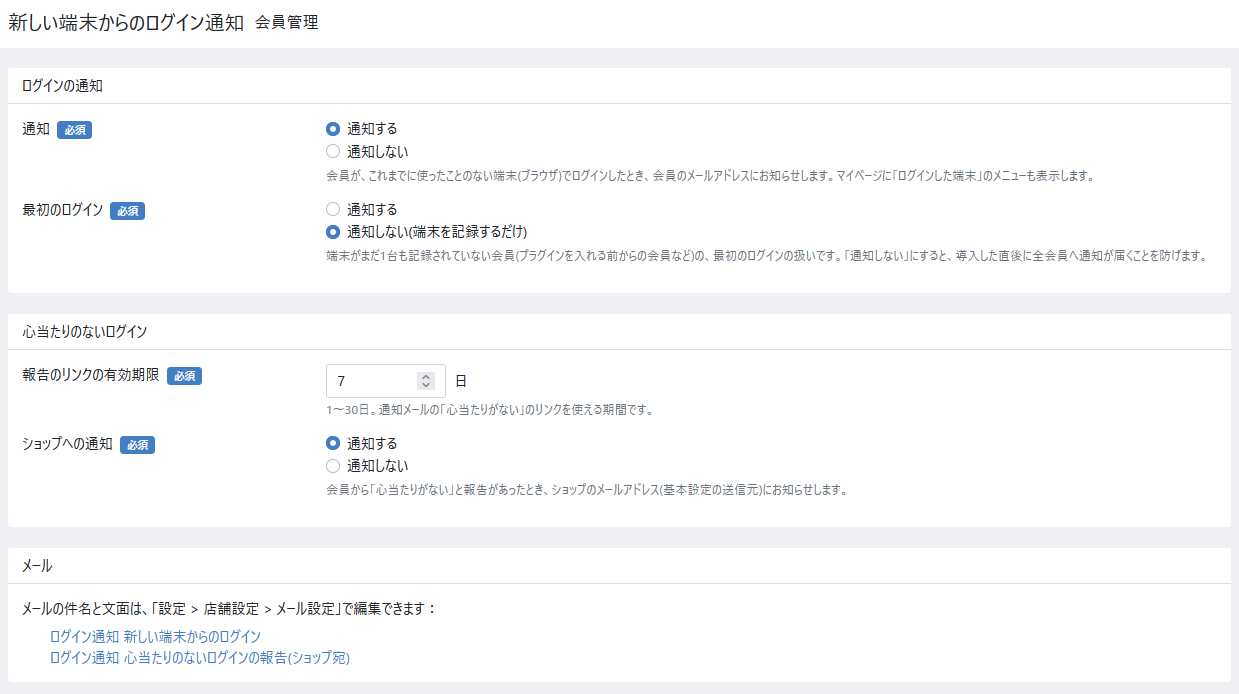The height and width of the screenshot is (694, 1239).
Task: Click the メールの件名と文面は description text
Action: pyautogui.click(x=230, y=609)
